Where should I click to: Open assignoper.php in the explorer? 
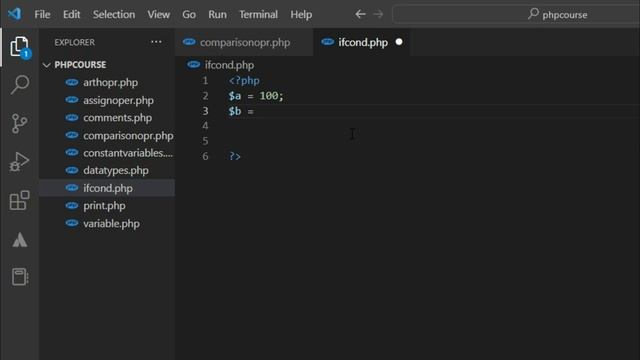(x=107, y=100)
